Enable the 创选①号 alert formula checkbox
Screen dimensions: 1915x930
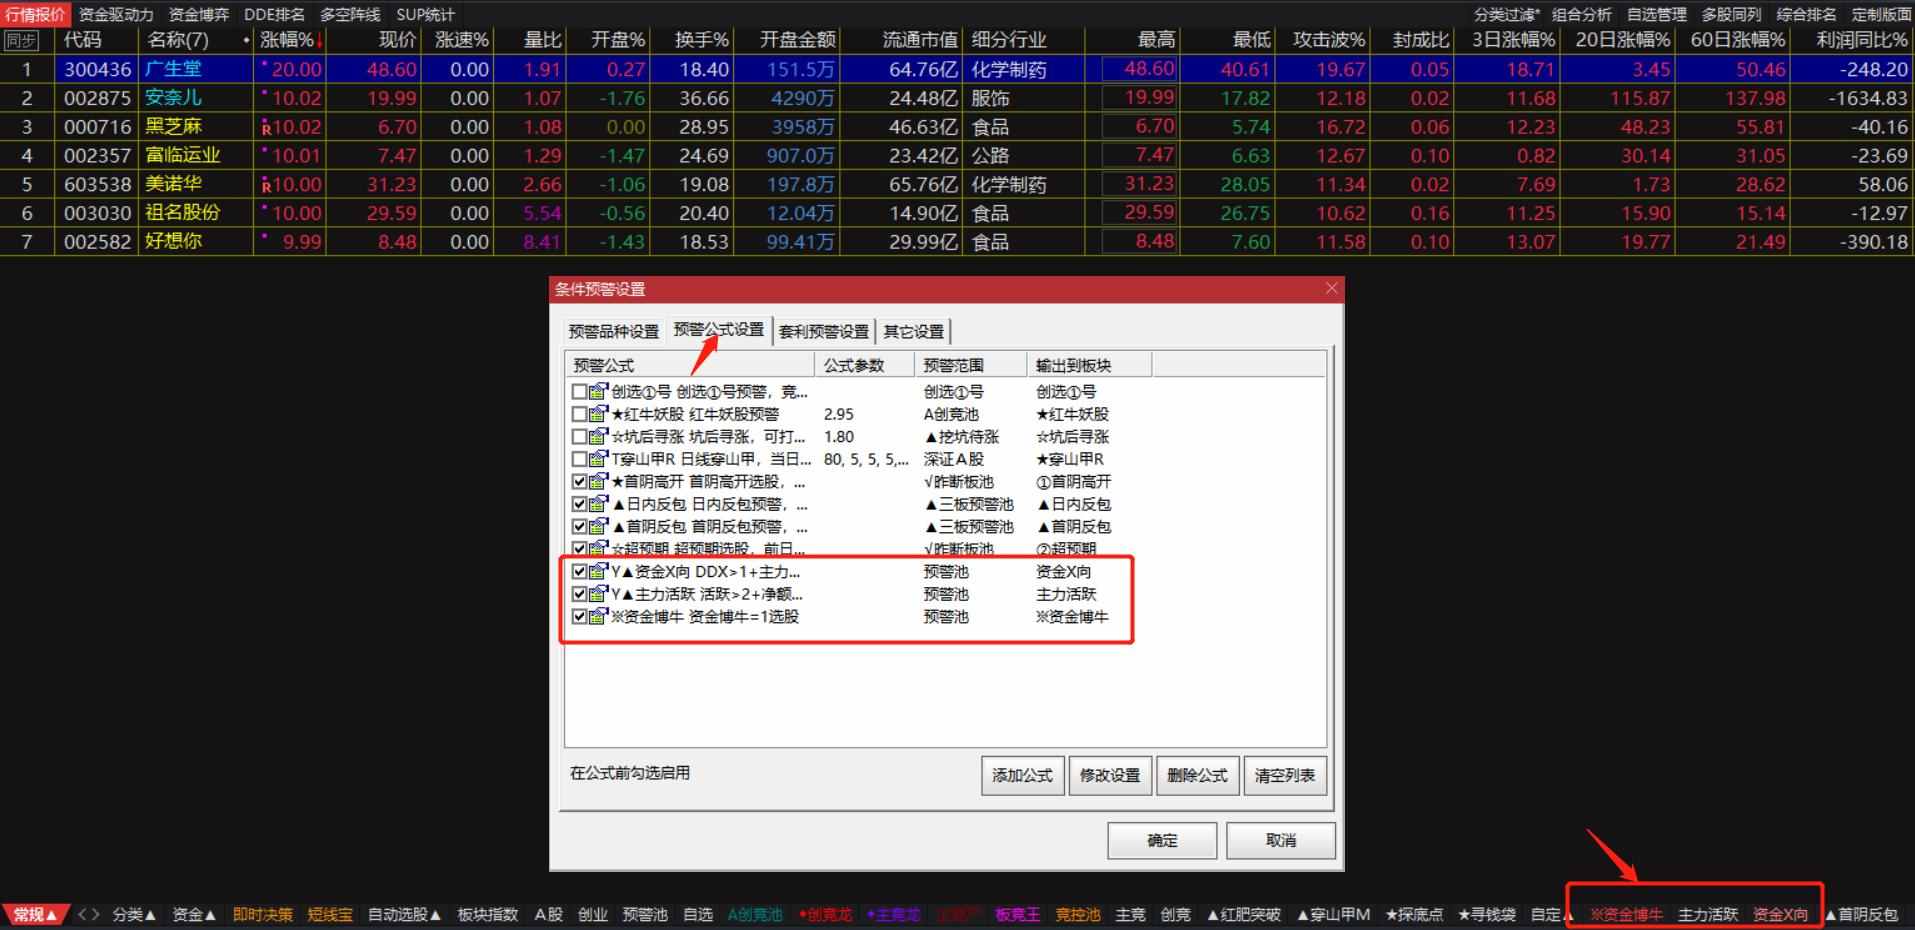(x=579, y=391)
